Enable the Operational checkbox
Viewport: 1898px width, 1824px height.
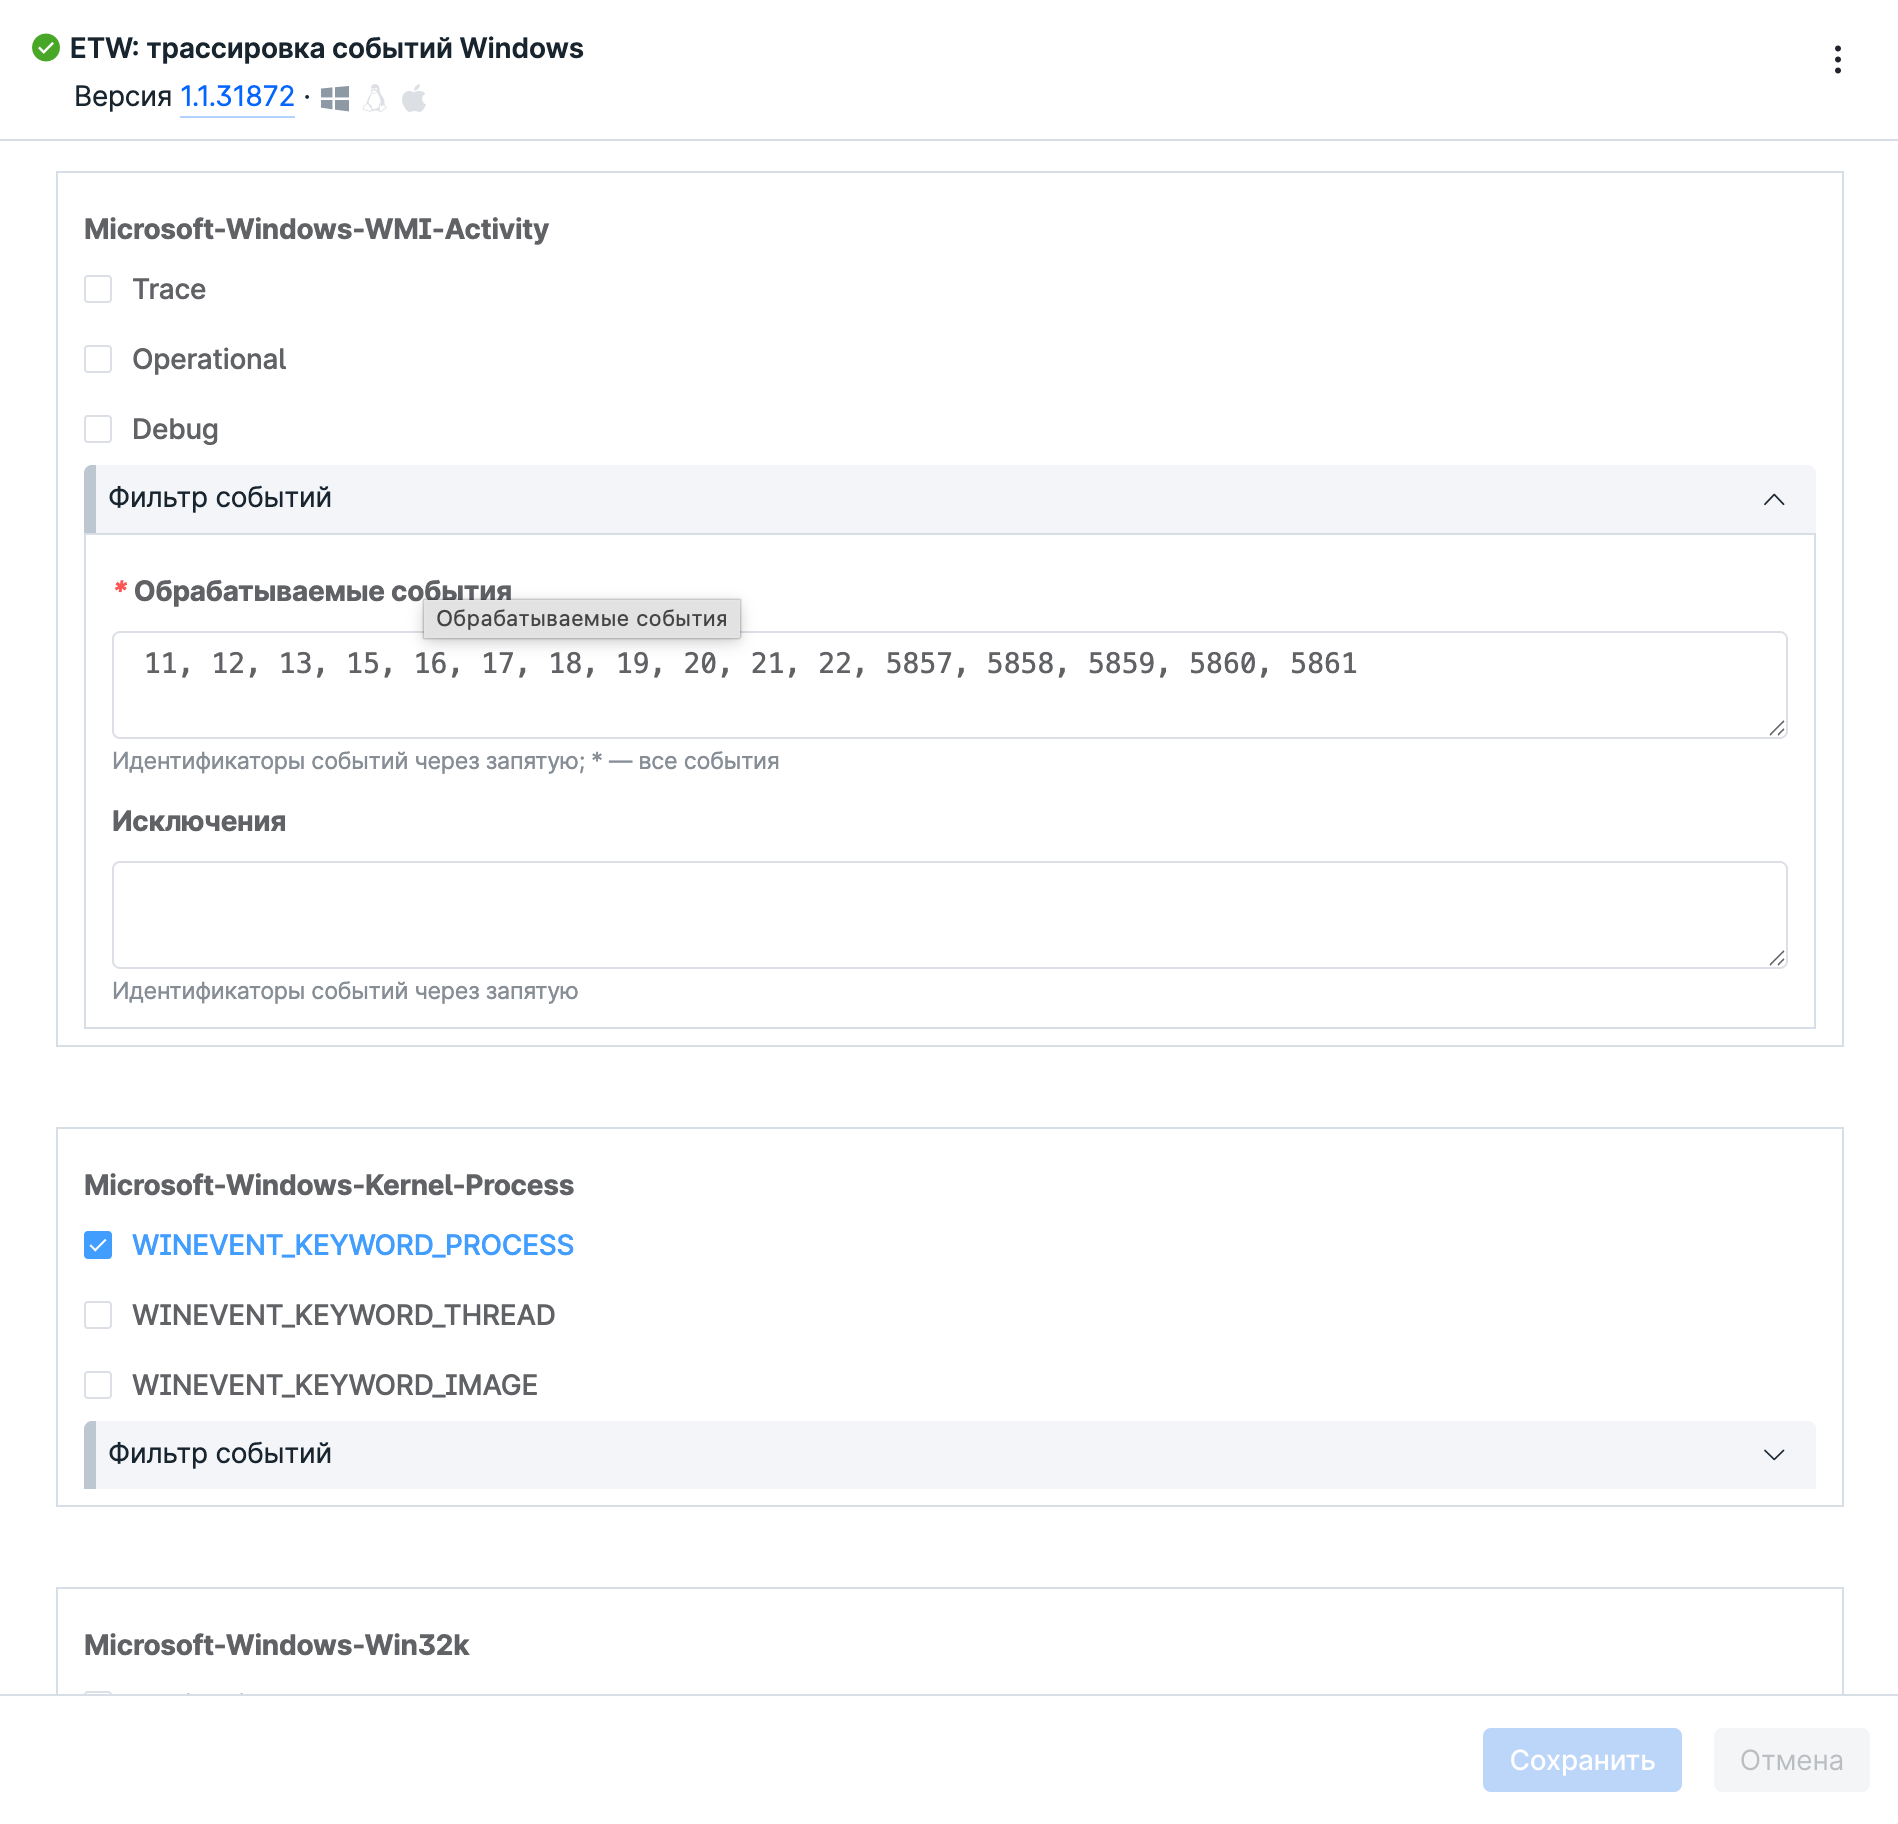point(98,359)
